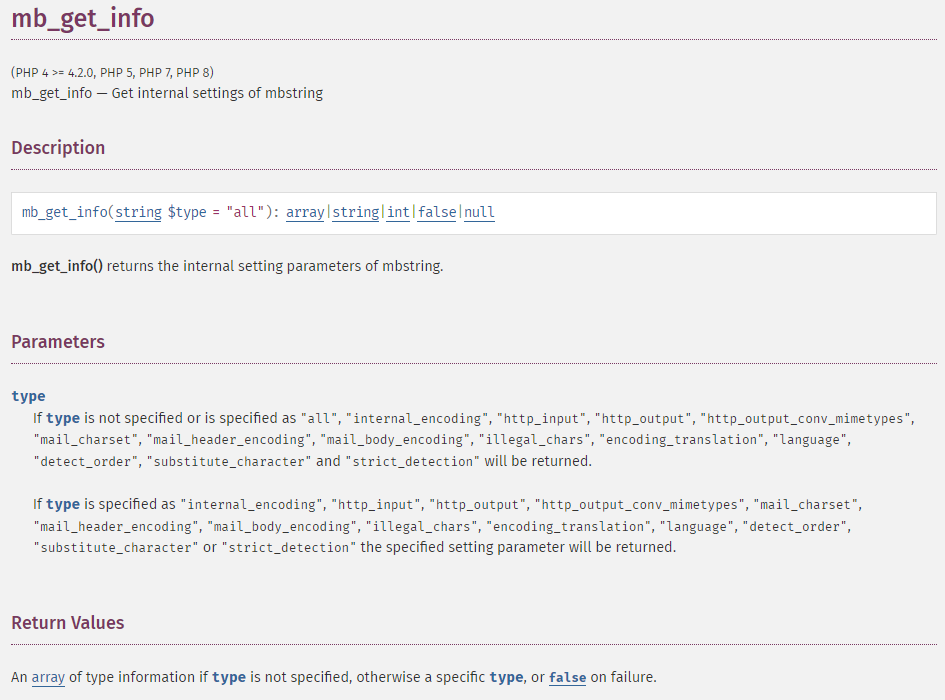This screenshot has height=700, width=945.
Task: Click the 'null' return type link
Action: click(x=479, y=212)
